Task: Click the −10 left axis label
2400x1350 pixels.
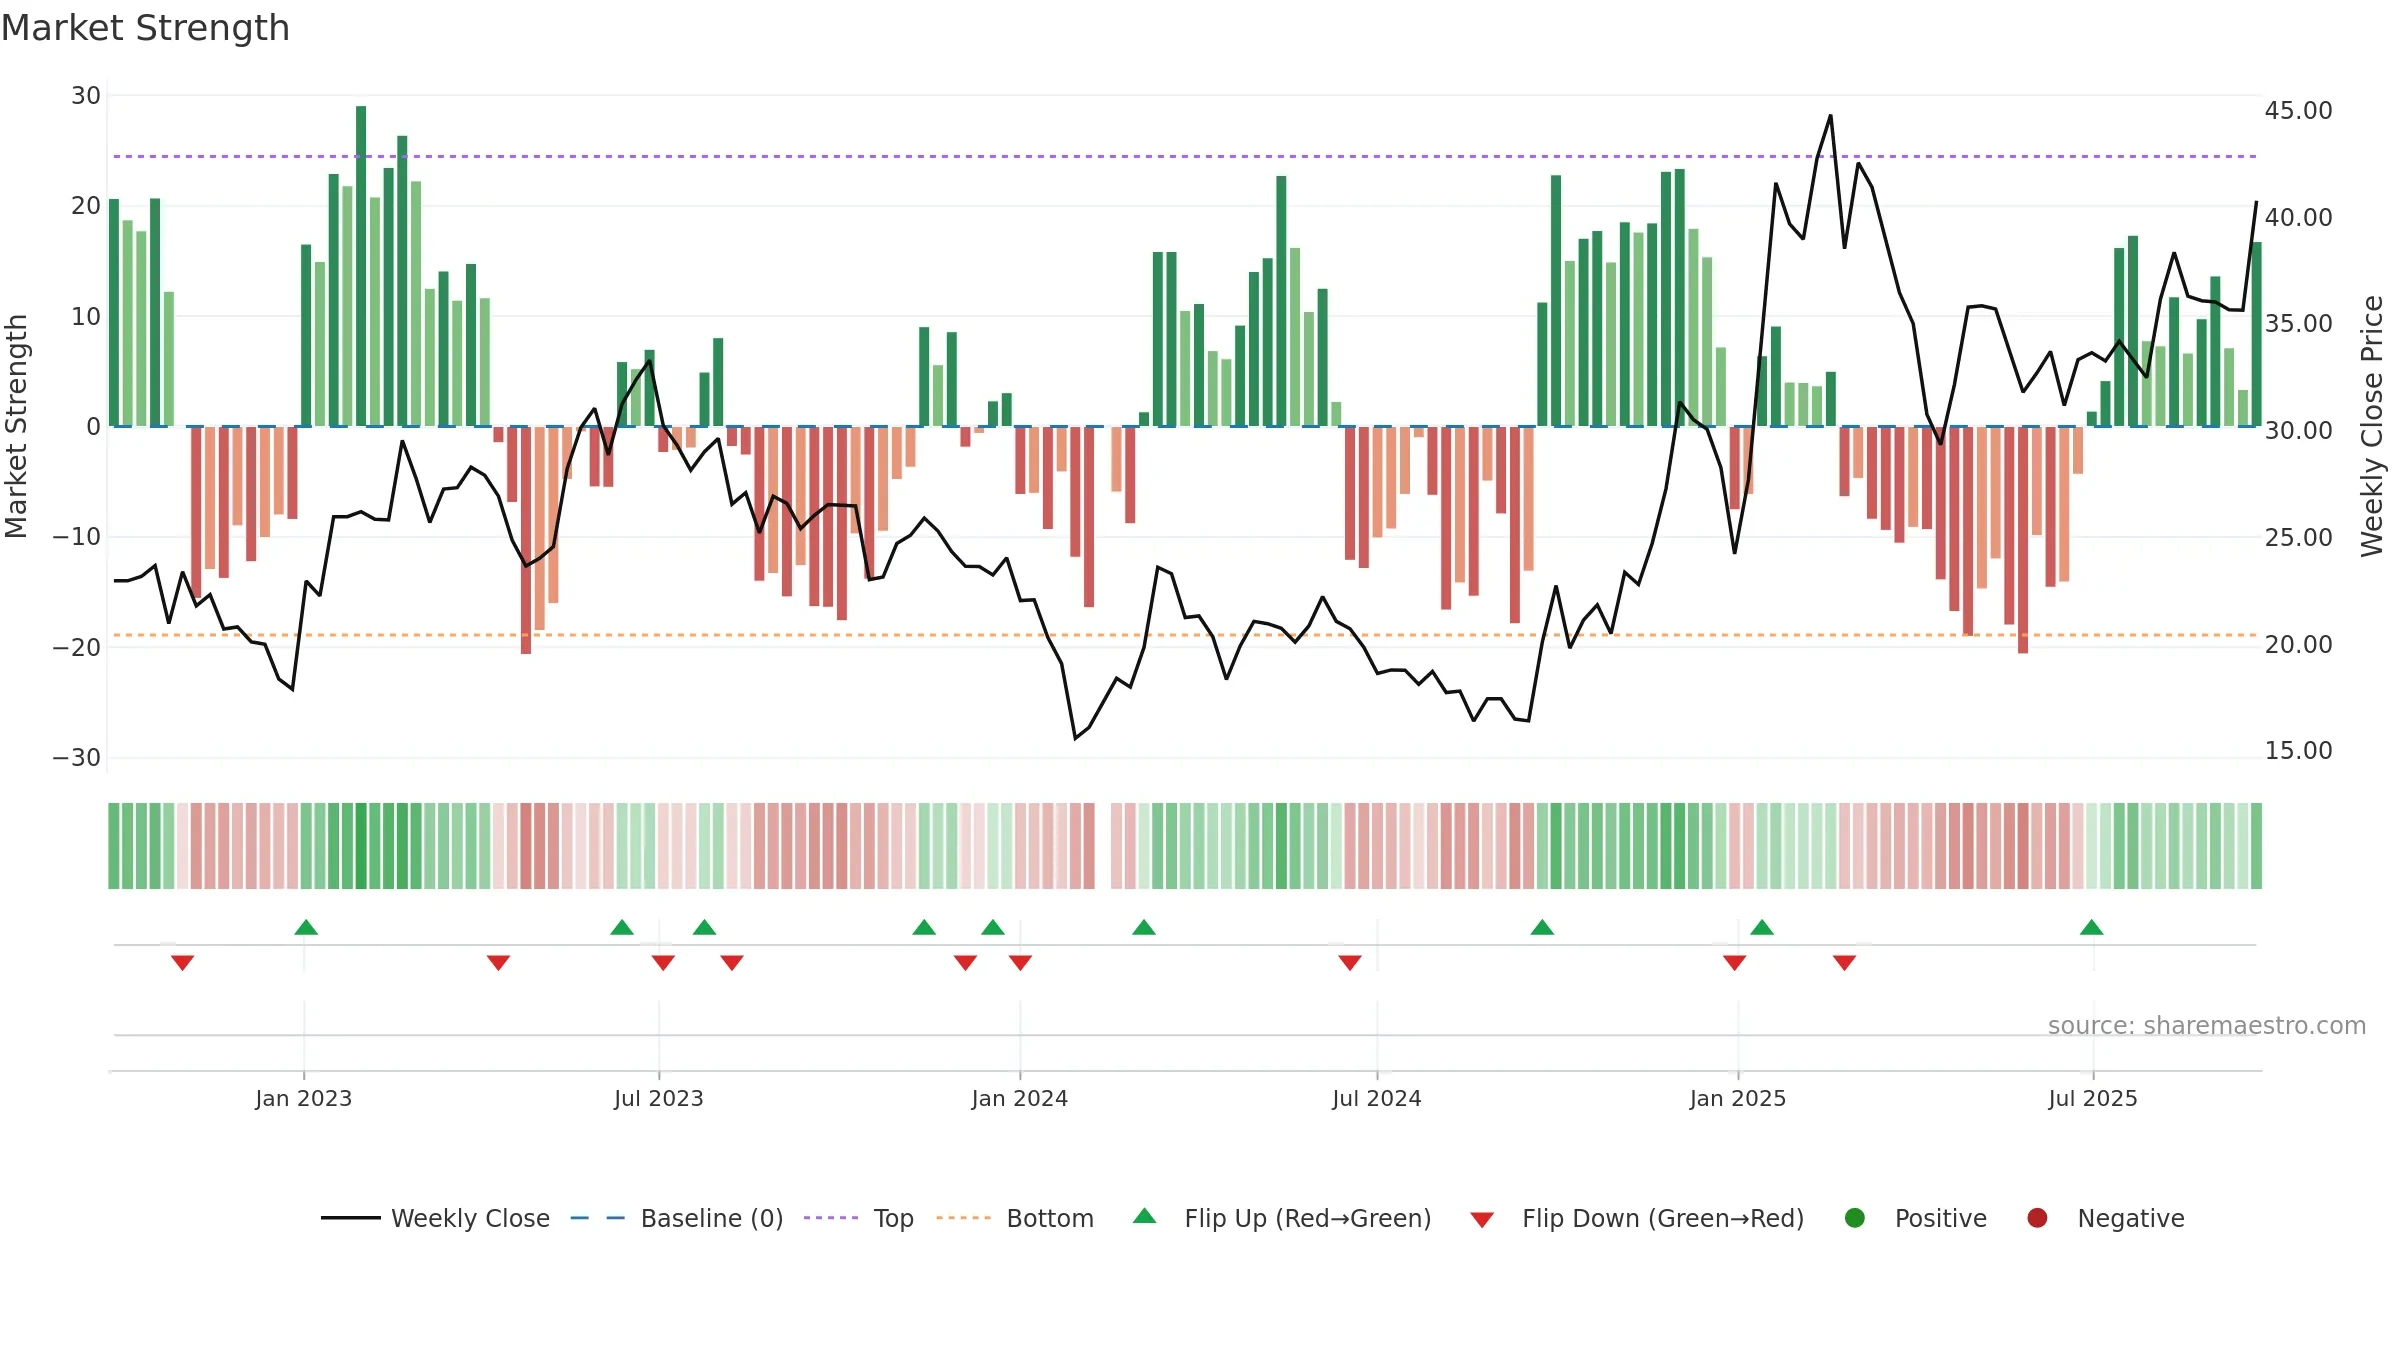Action: click(77, 536)
